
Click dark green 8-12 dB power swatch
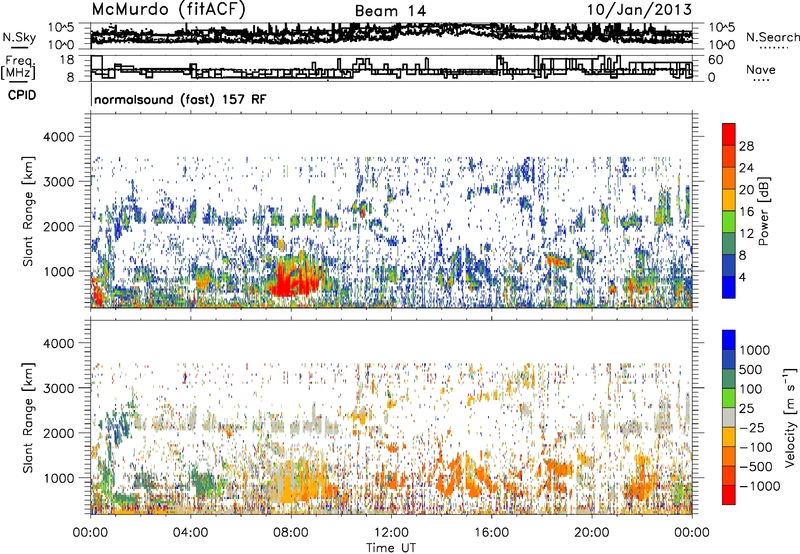pos(729,244)
